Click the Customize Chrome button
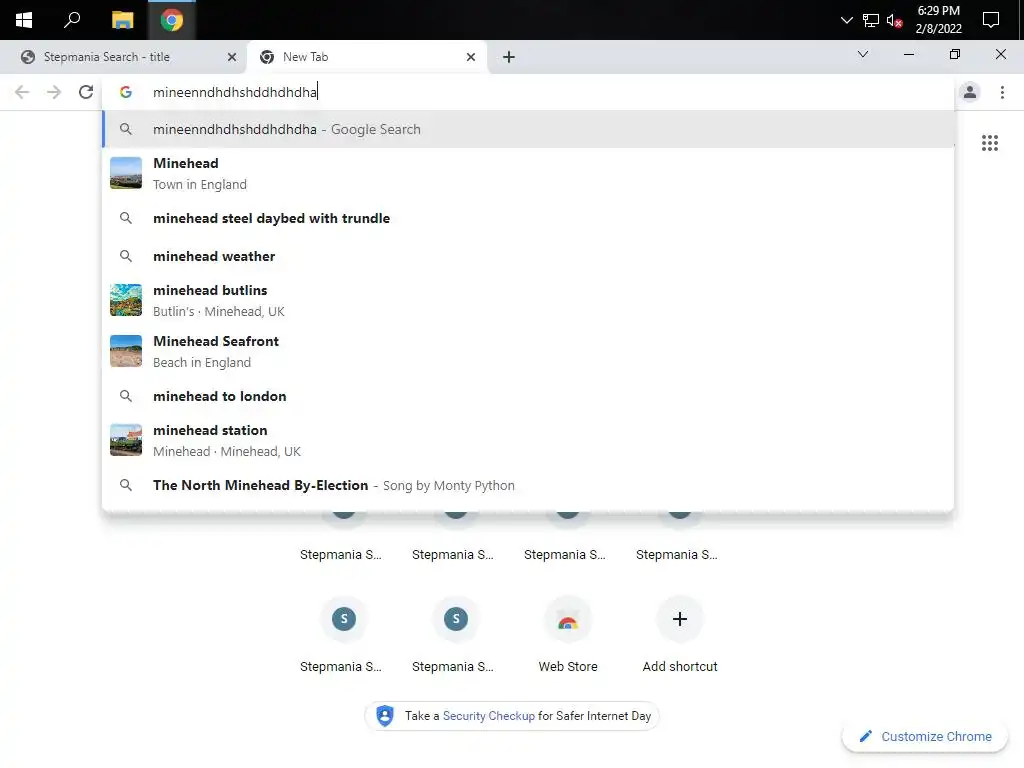The image size is (1024, 768). pyautogui.click(x=925, y=737)
